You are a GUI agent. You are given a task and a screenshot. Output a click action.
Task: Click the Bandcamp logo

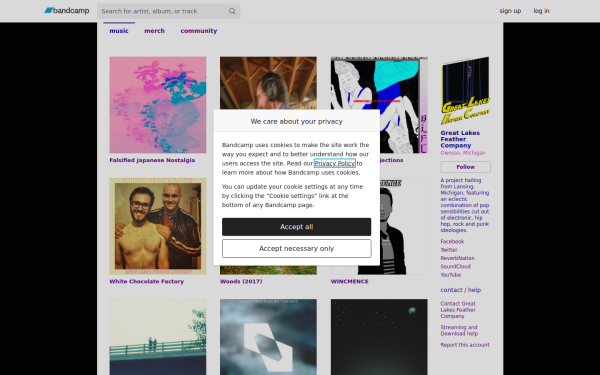[67, 11]
